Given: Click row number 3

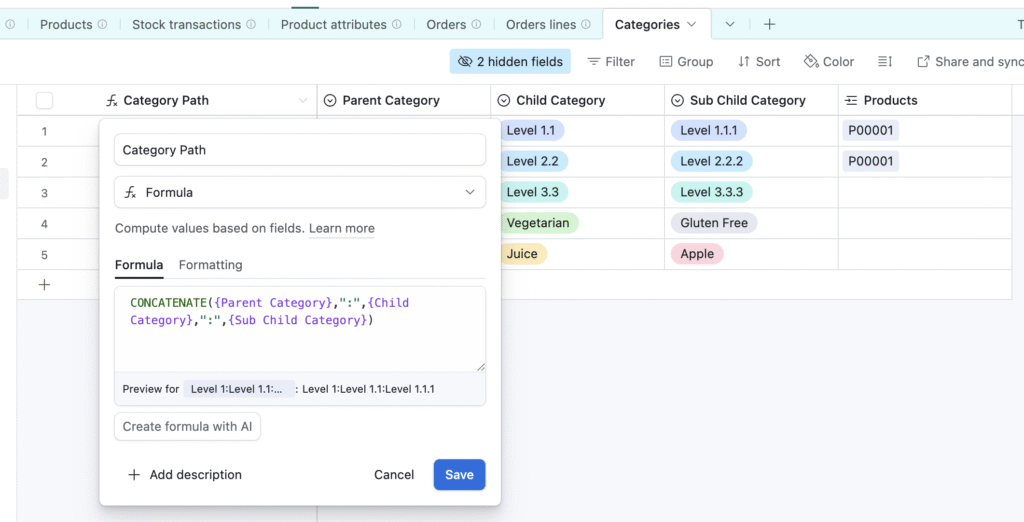Looking at the screenshot, I should pyautogui.click(x=44, y=193).
